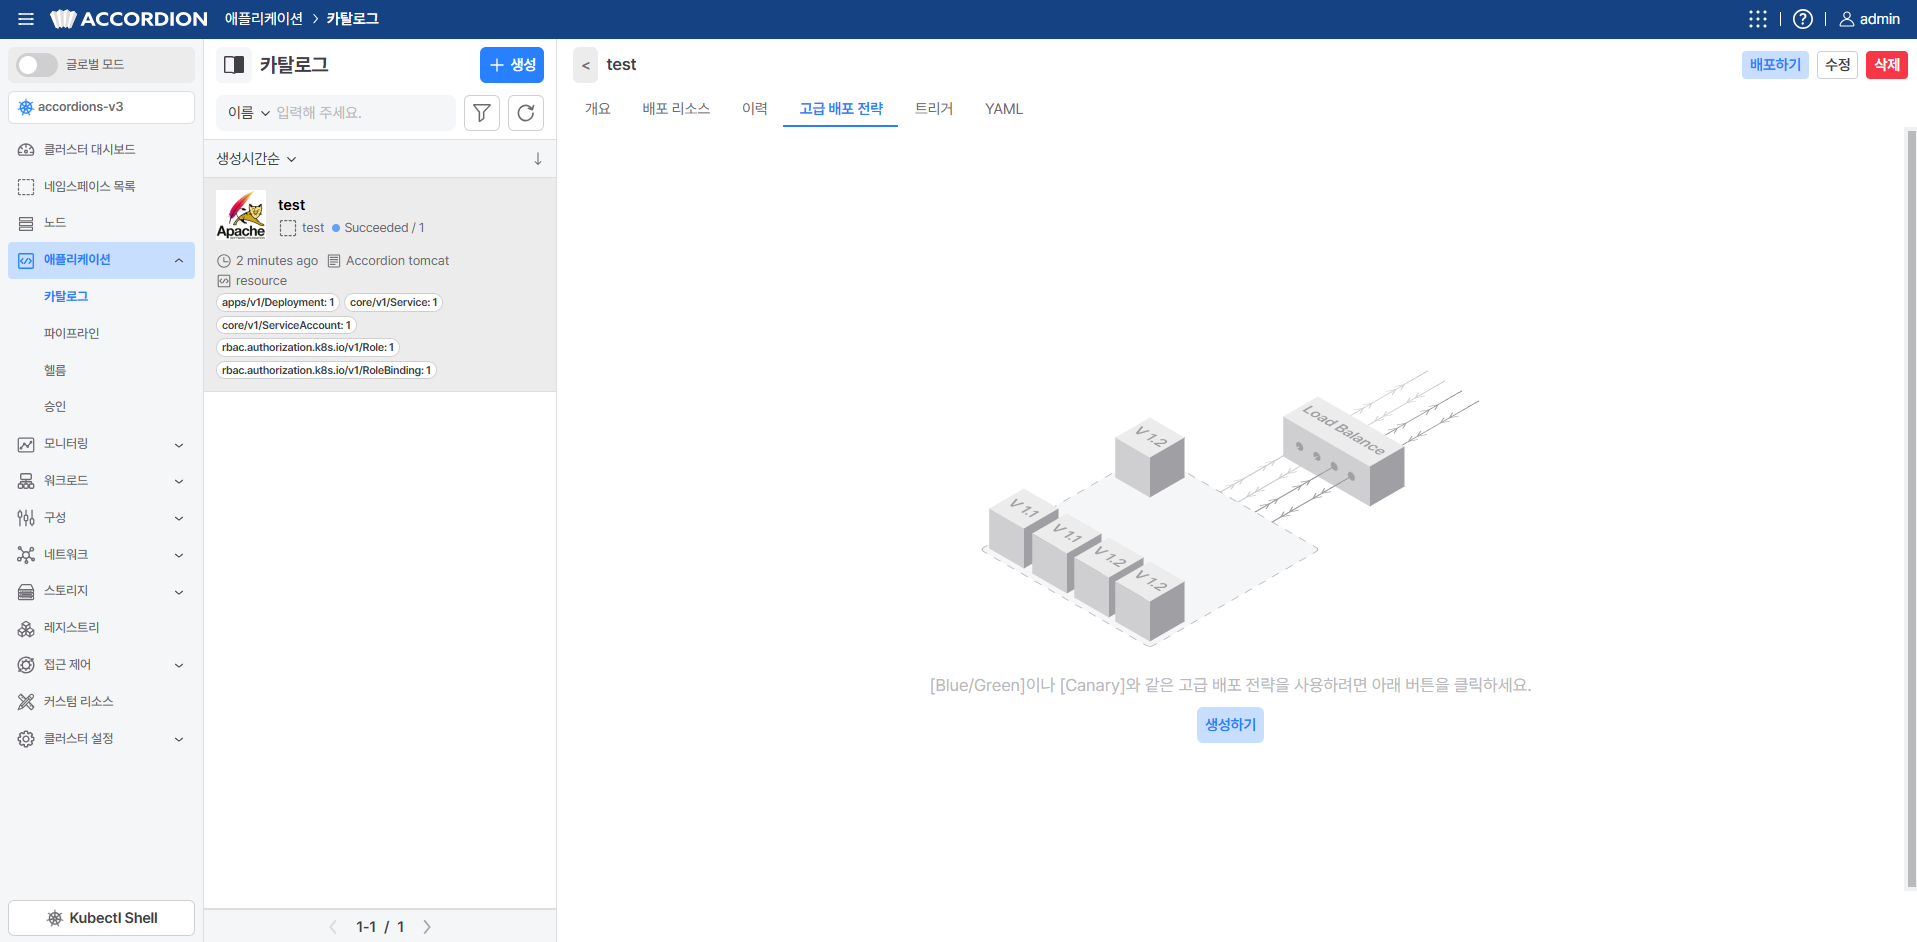The width and height of the screenshot is (1917, 942).
Task: Switch to the 트리거 tab
Action: (x=934, y=109)
